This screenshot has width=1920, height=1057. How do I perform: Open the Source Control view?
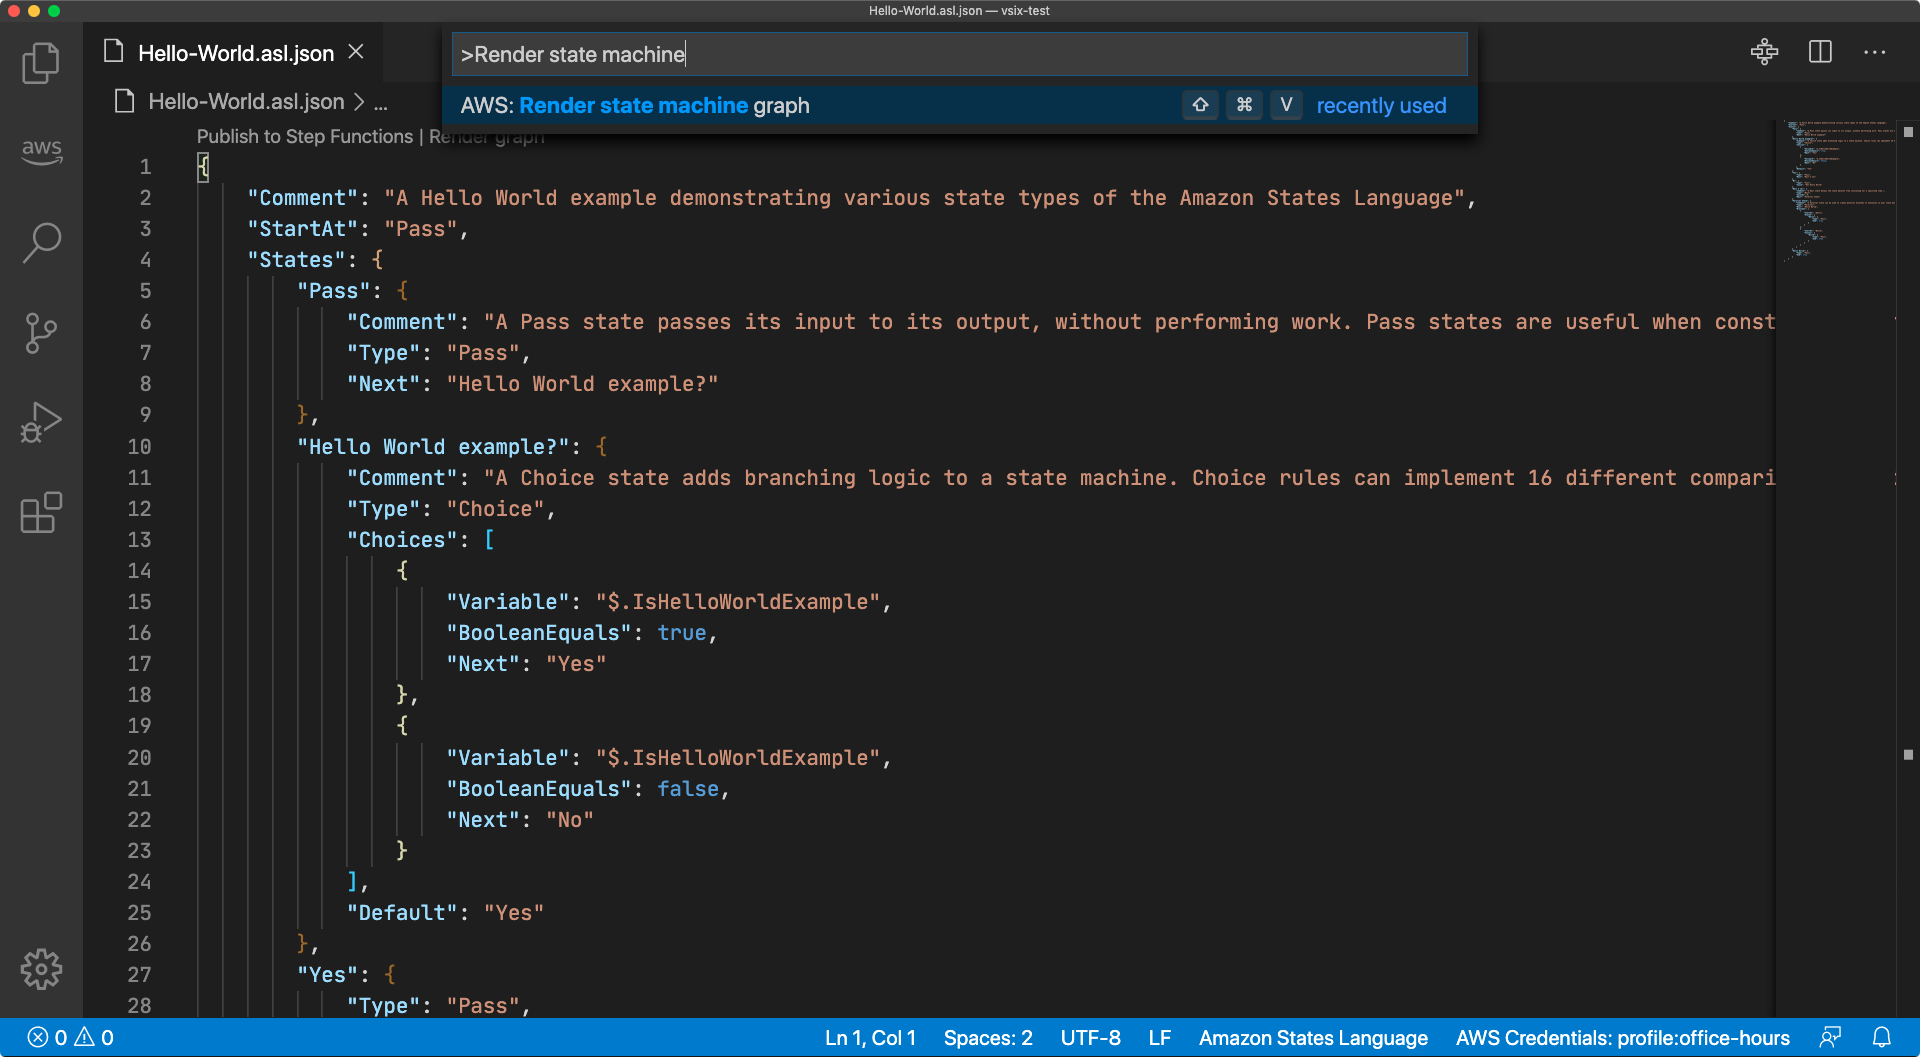click(x=41, y=332)
